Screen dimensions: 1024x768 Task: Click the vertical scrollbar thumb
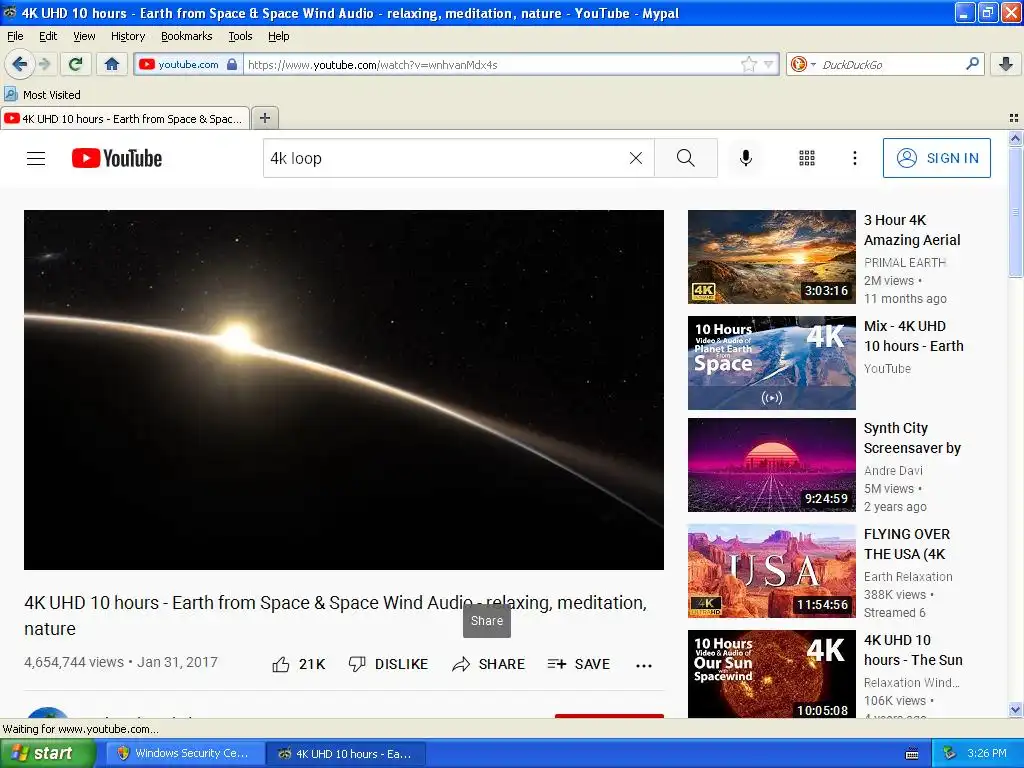click(1015, 212)
